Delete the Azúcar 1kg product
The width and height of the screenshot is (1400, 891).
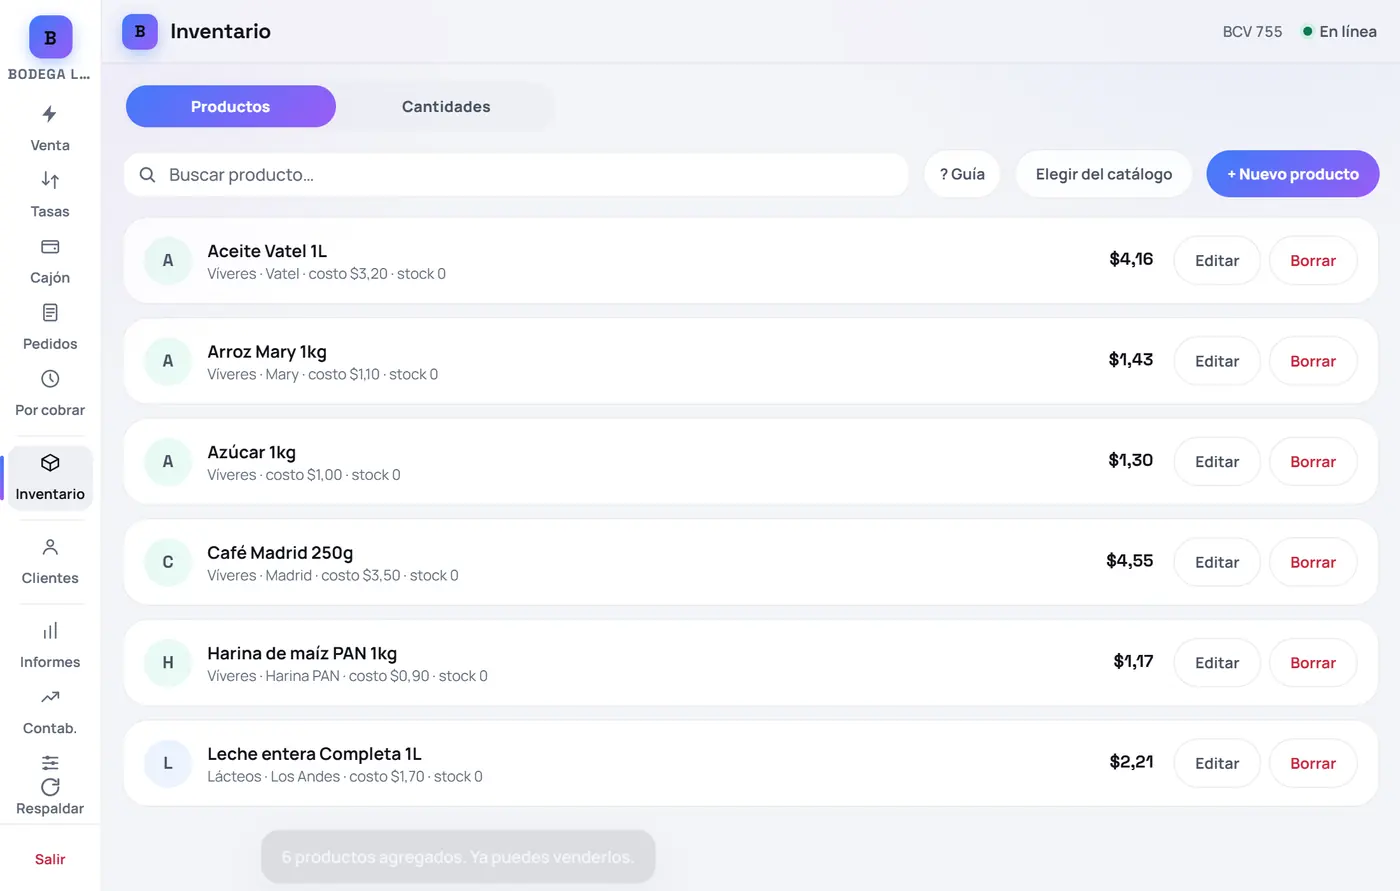pos(1313,462)
